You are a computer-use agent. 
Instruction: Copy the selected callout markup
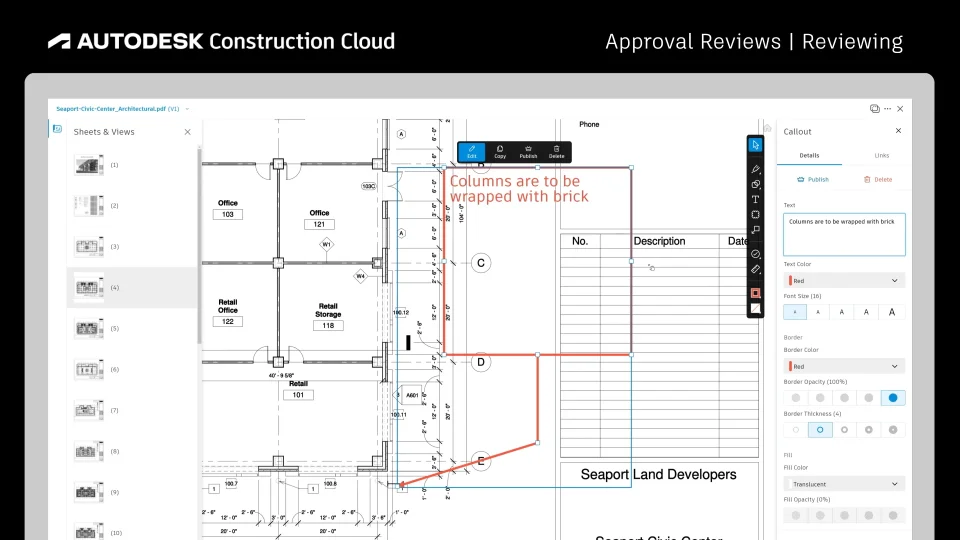(x=500, y=152)
